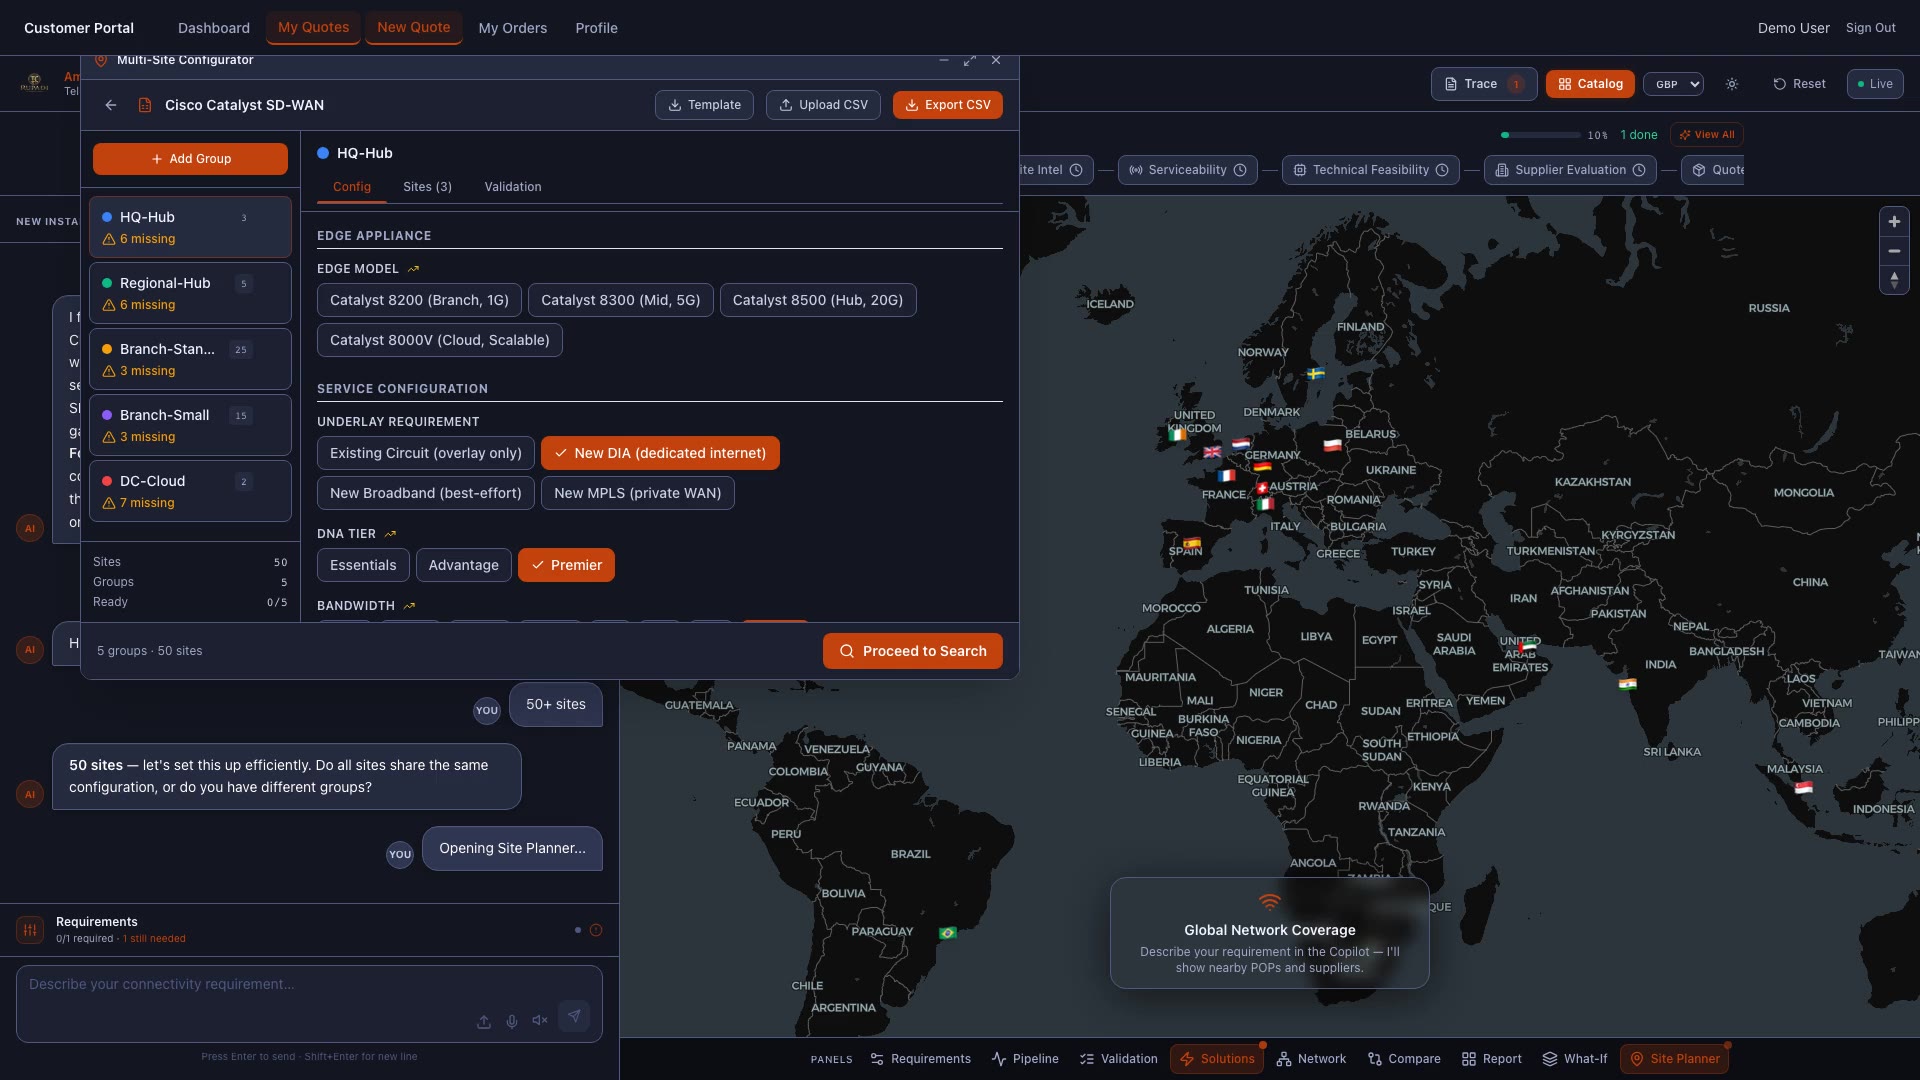Image resolution: width=1920 pixels, height=1080 pixels.
Task: Select Catalyst 8300 (Mid, 5G) edge model
Action: click(621, 300)
